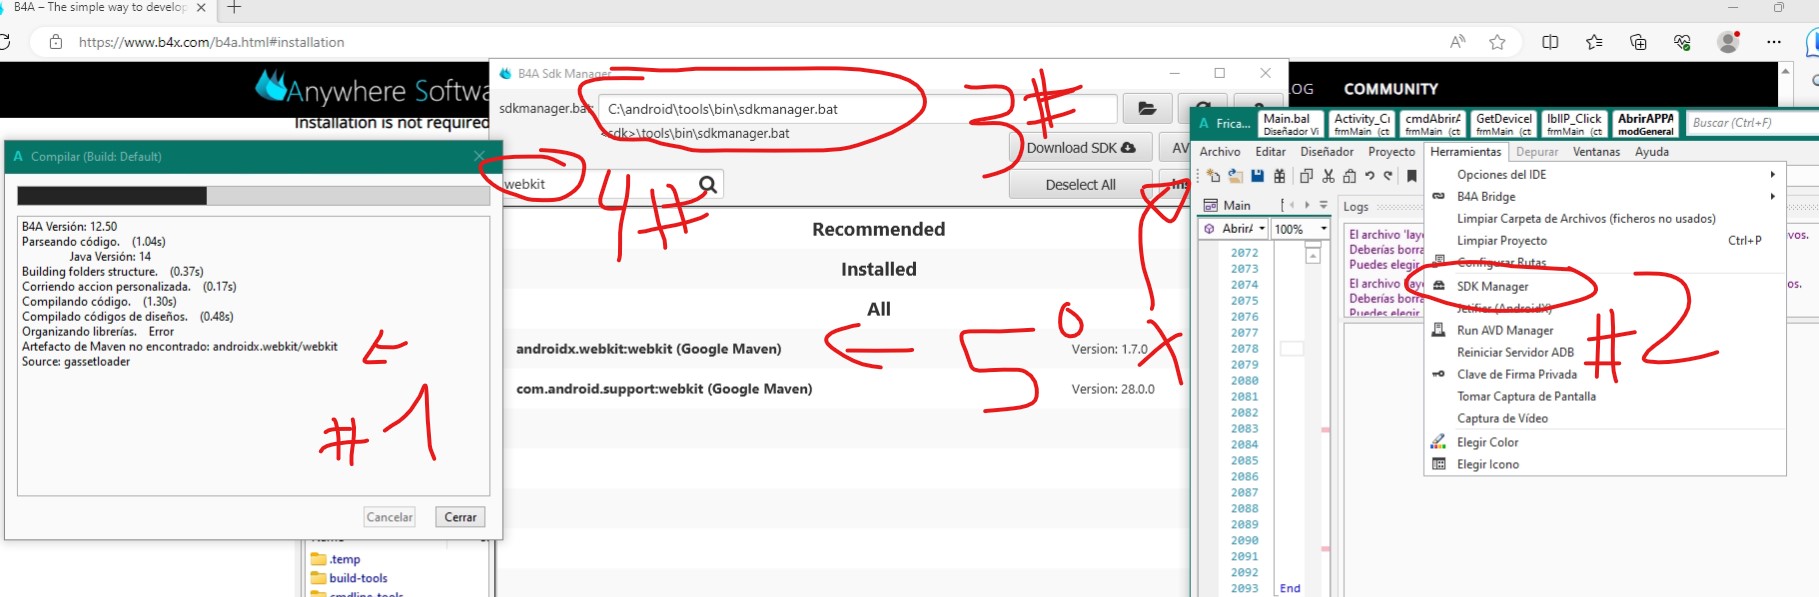Image resolution: width=1819 pixels, height=597 pixels.
Task: Click the redo arrow in B4A toolbar
Action: [1388, 176]
